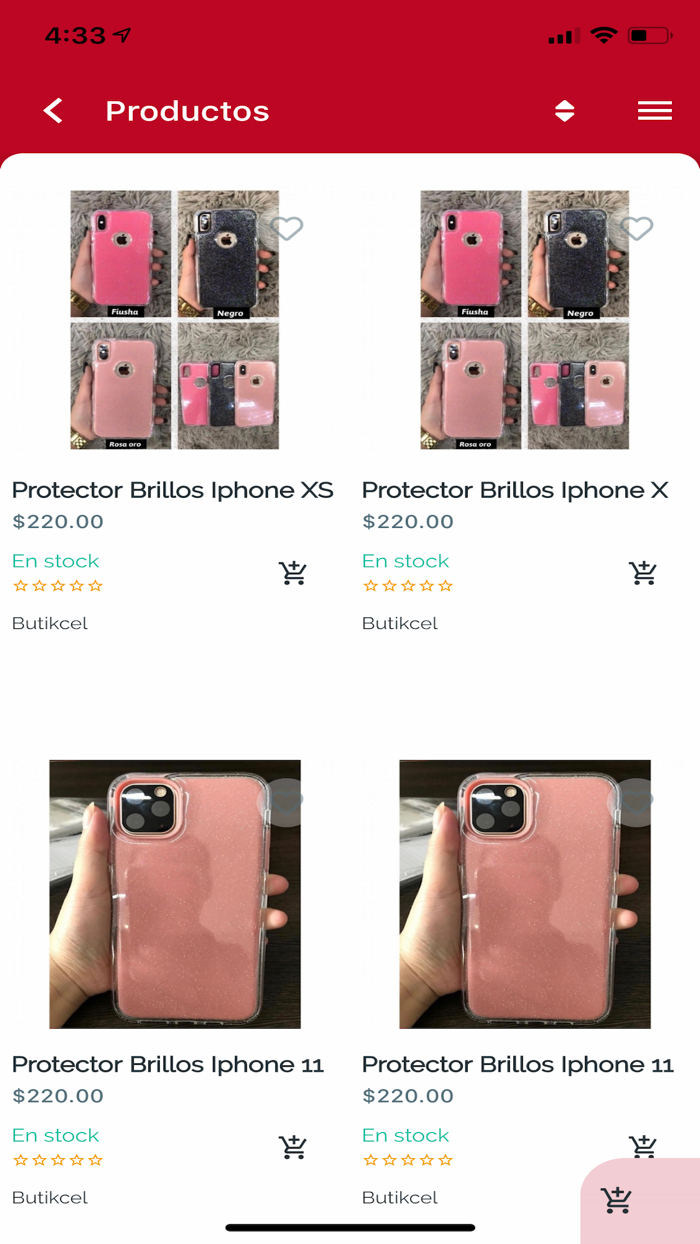Select the Productos header title
This screenshot has width=700, height=1244.
[x=187, y=111]
